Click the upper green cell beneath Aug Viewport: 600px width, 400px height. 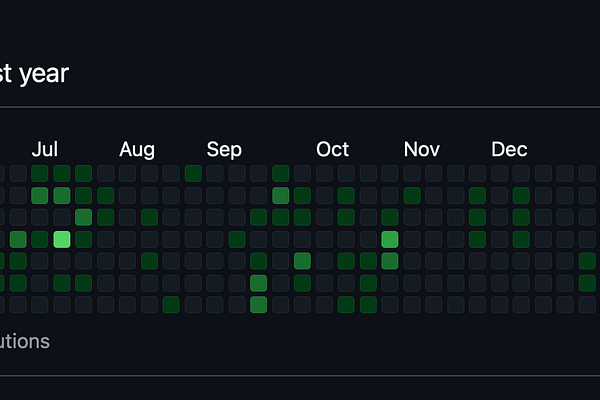tap(149, 217)
